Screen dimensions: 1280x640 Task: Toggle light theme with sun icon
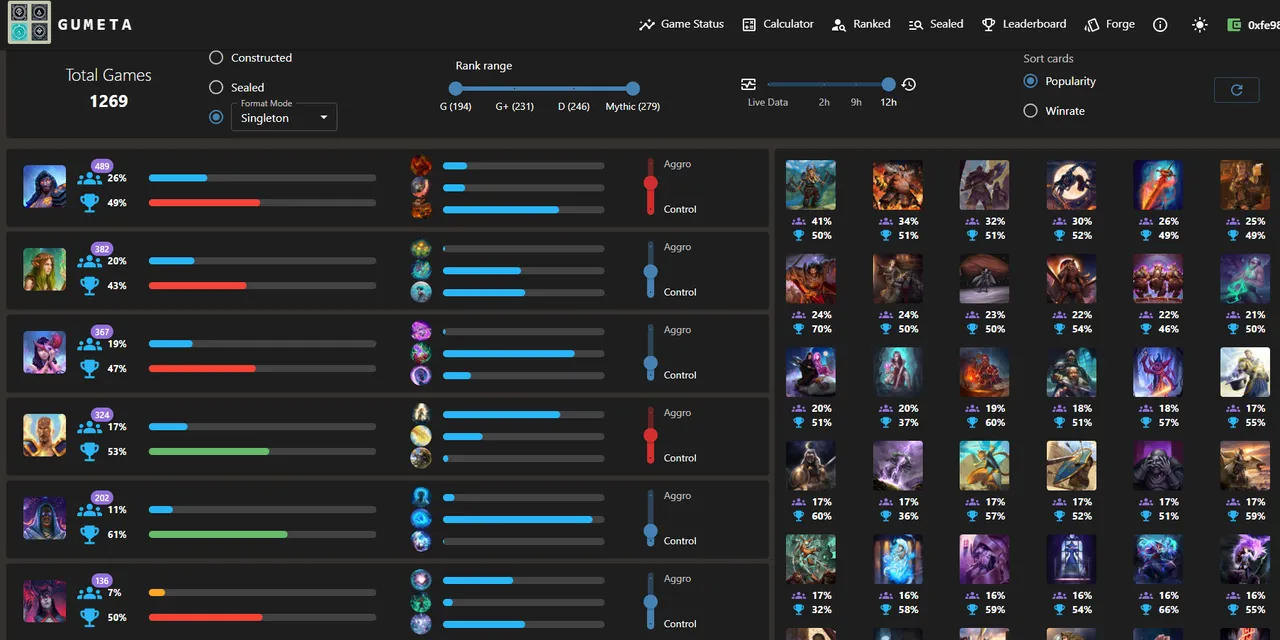(x=1200, y=25)
